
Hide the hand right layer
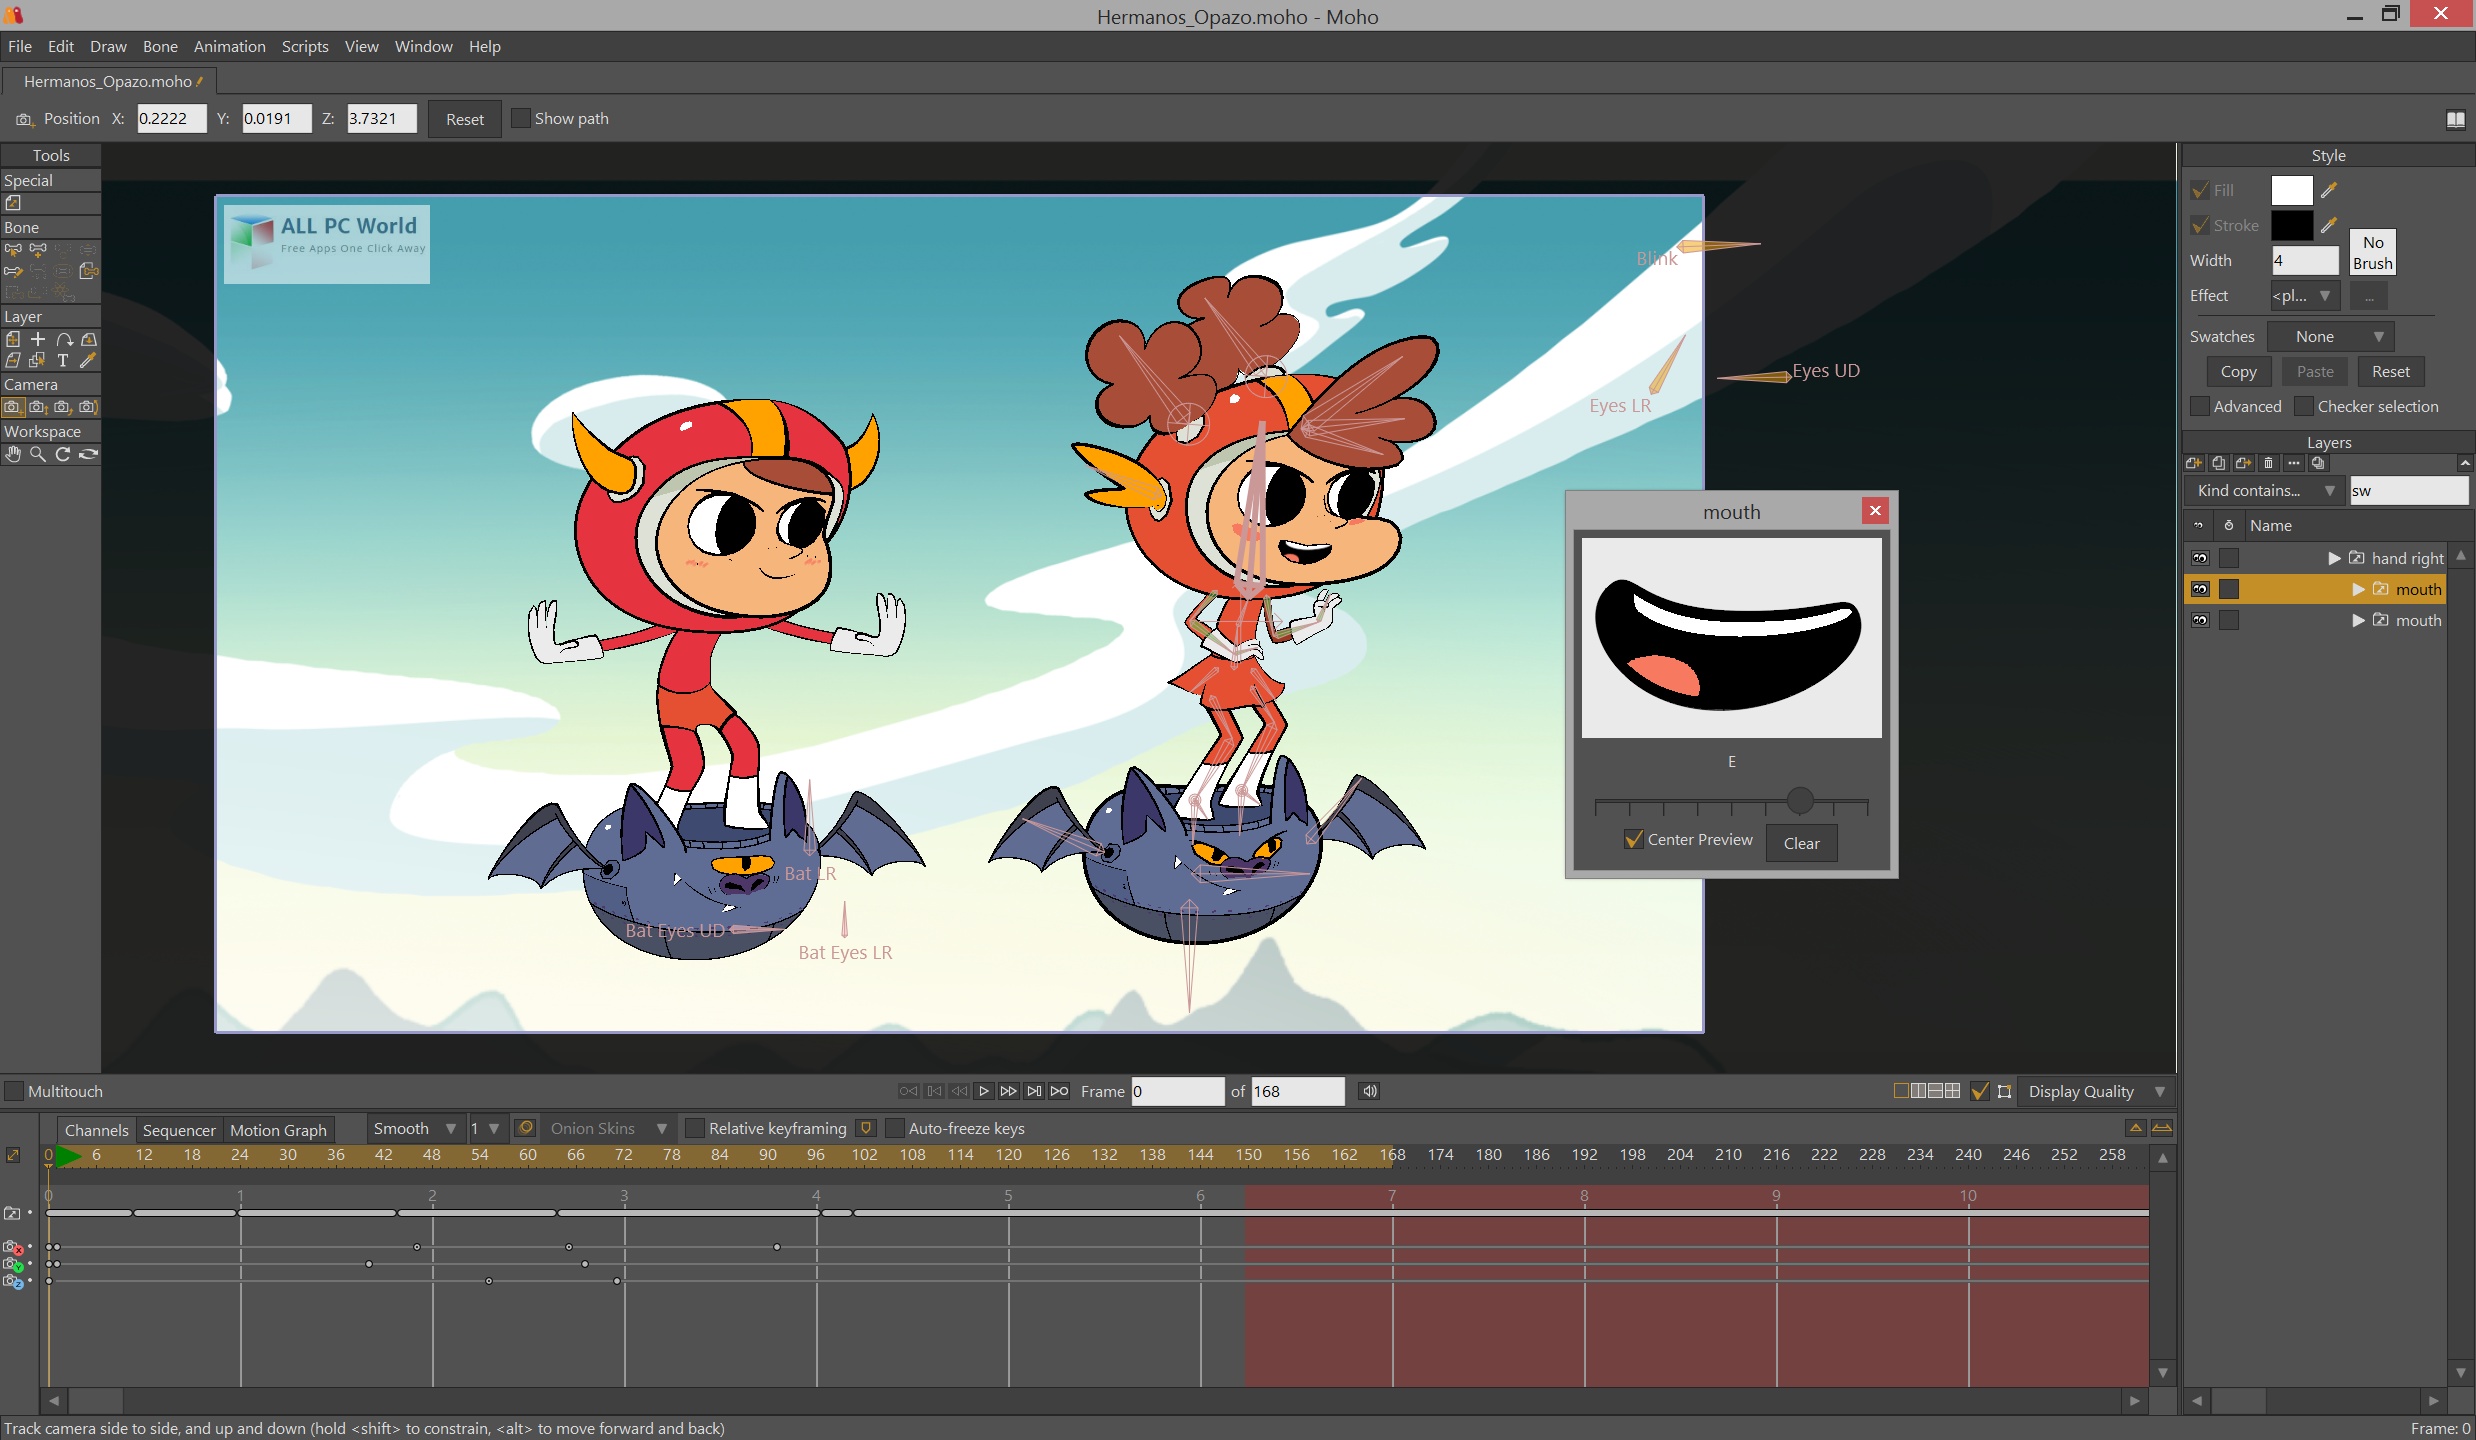(2200, 558)
